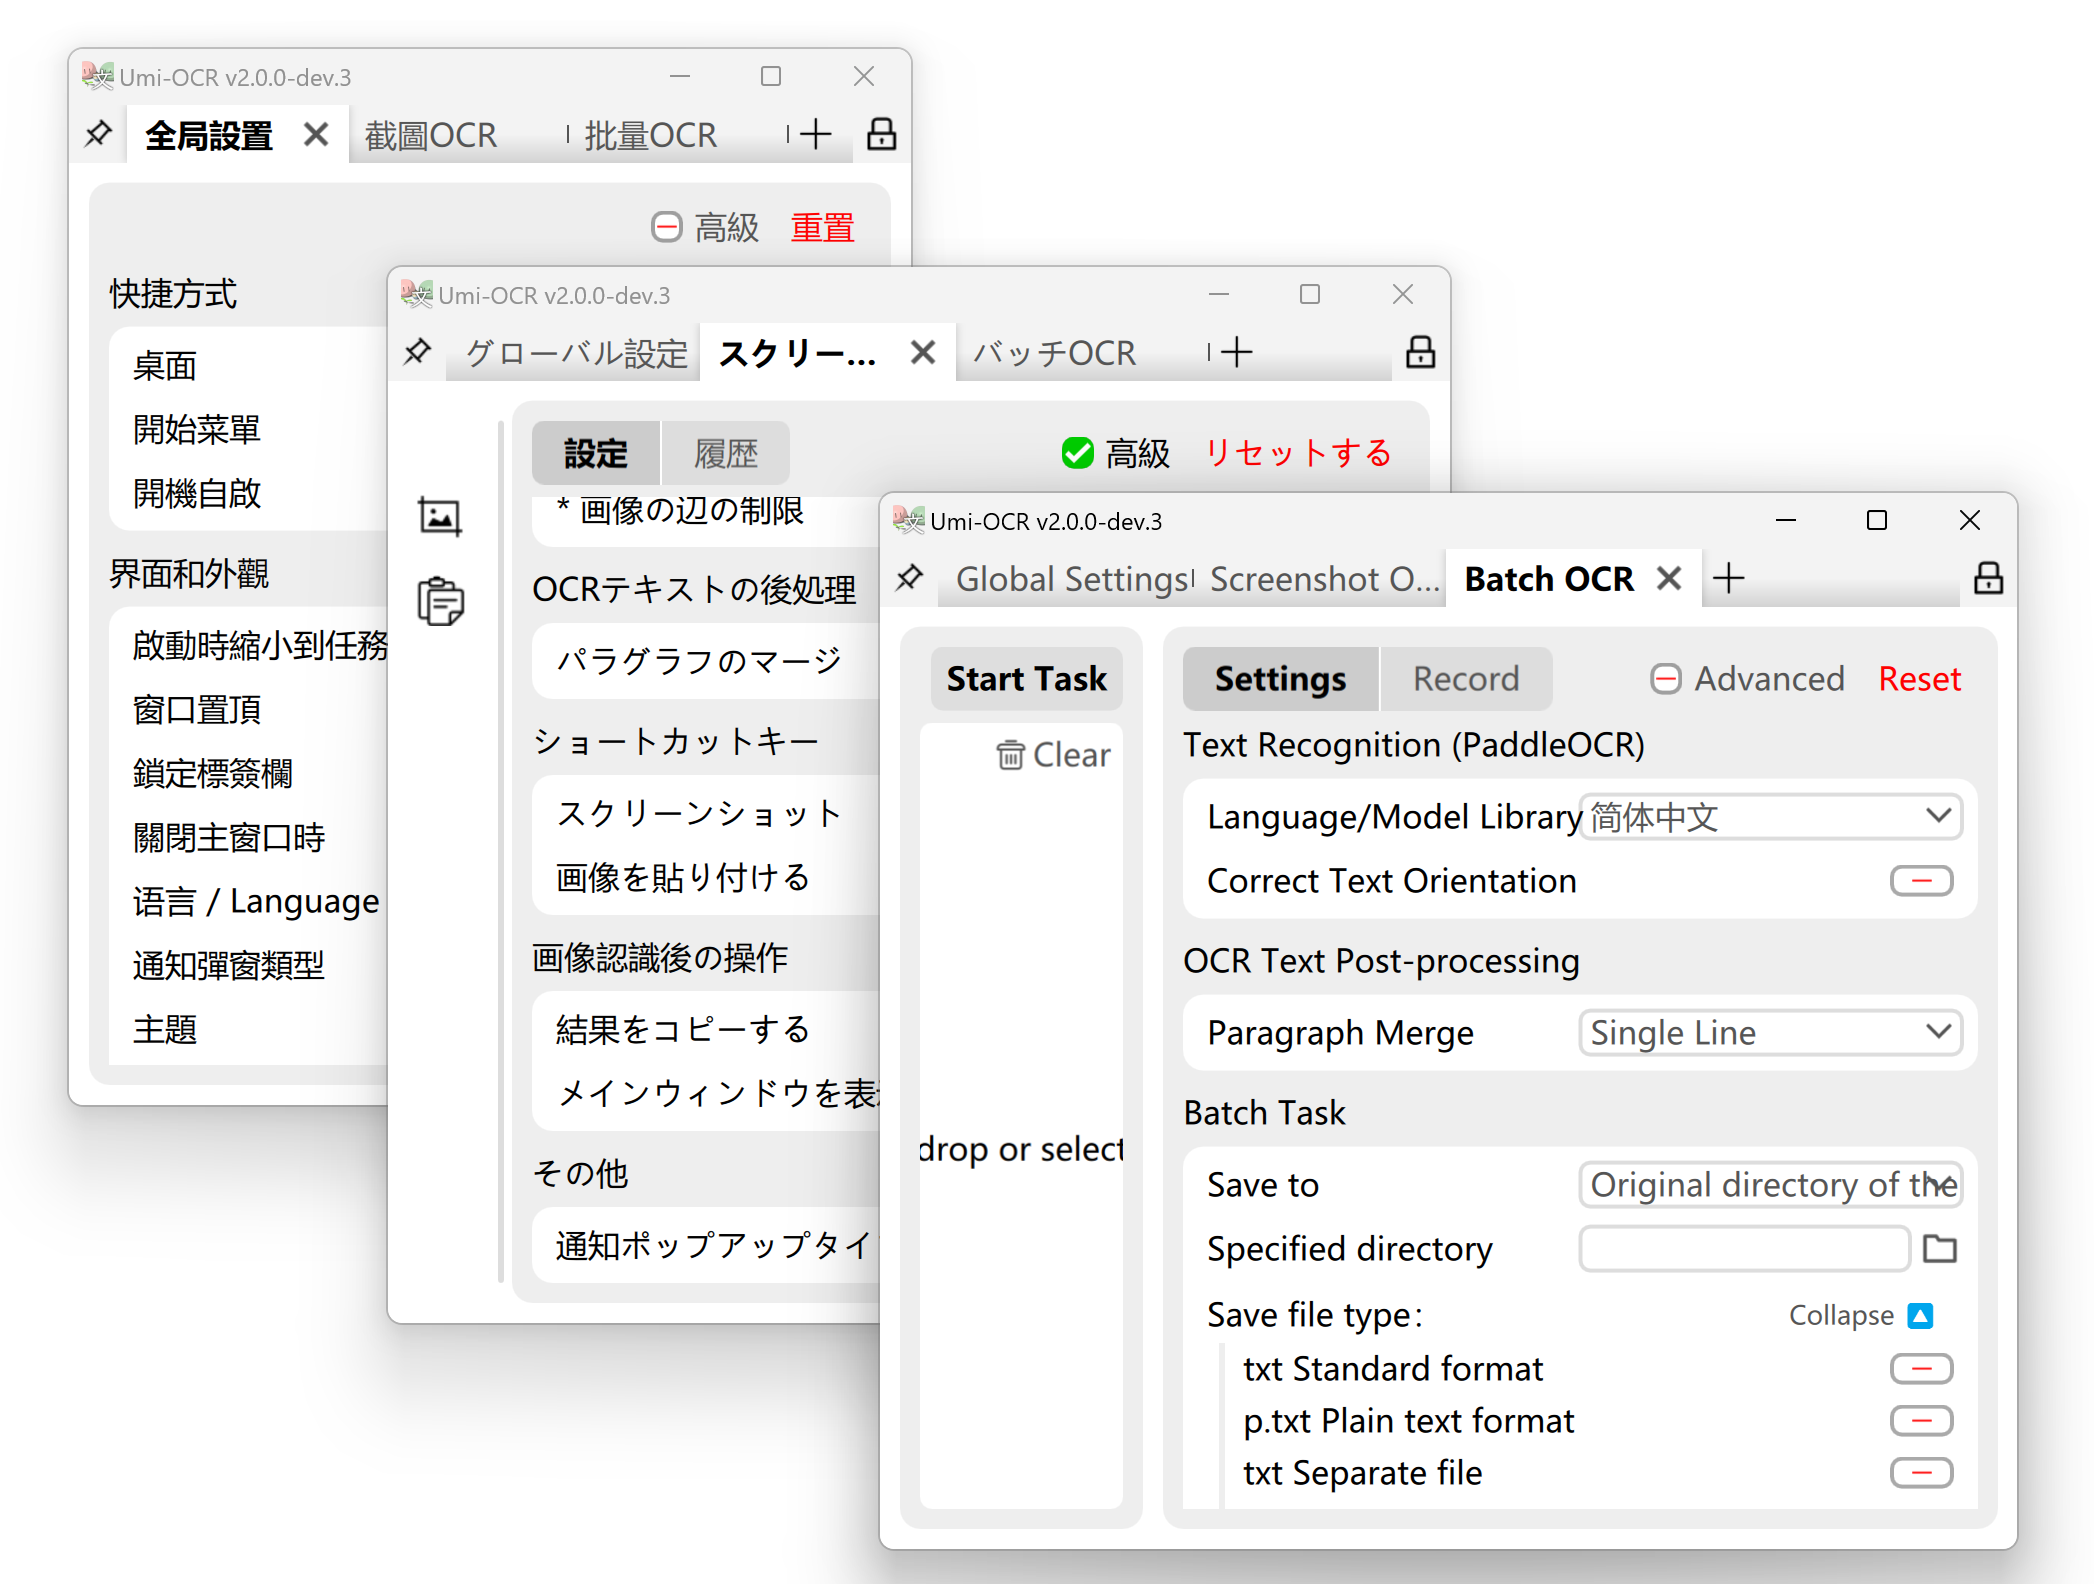Toggle the p.txt Plain text format option

click(x=1920, y=1420)
